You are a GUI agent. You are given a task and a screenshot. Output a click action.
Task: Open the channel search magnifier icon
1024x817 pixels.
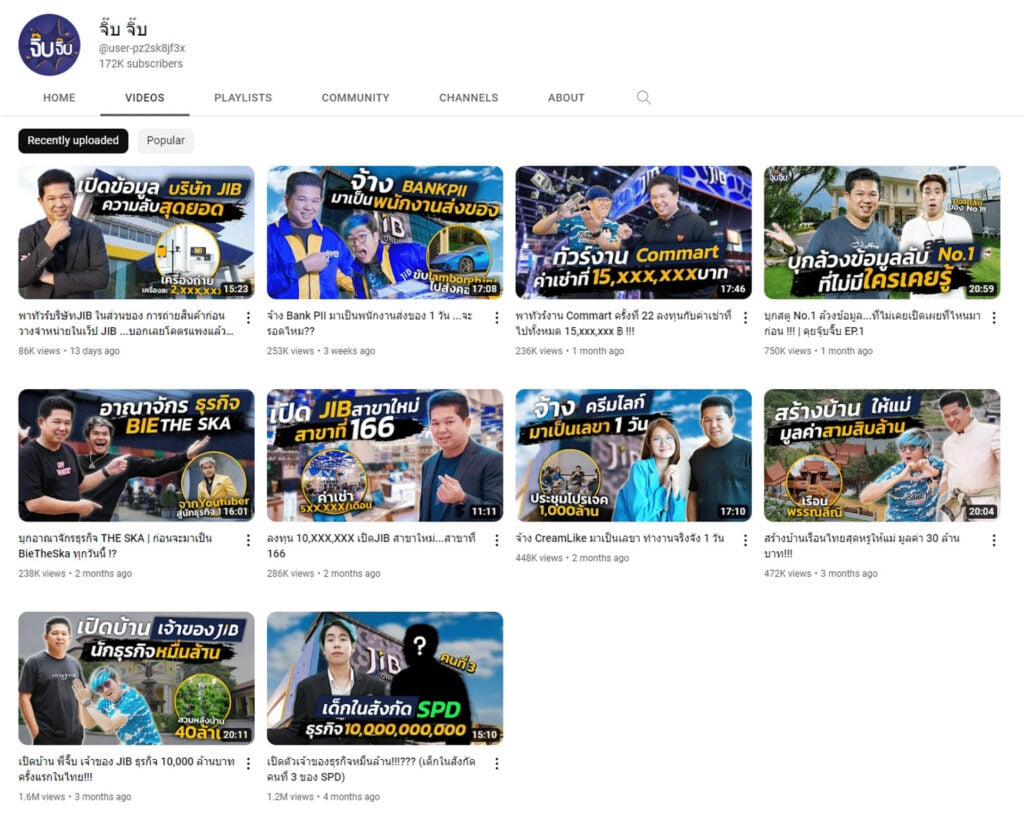pyautogui.click(x=643, y=97)
